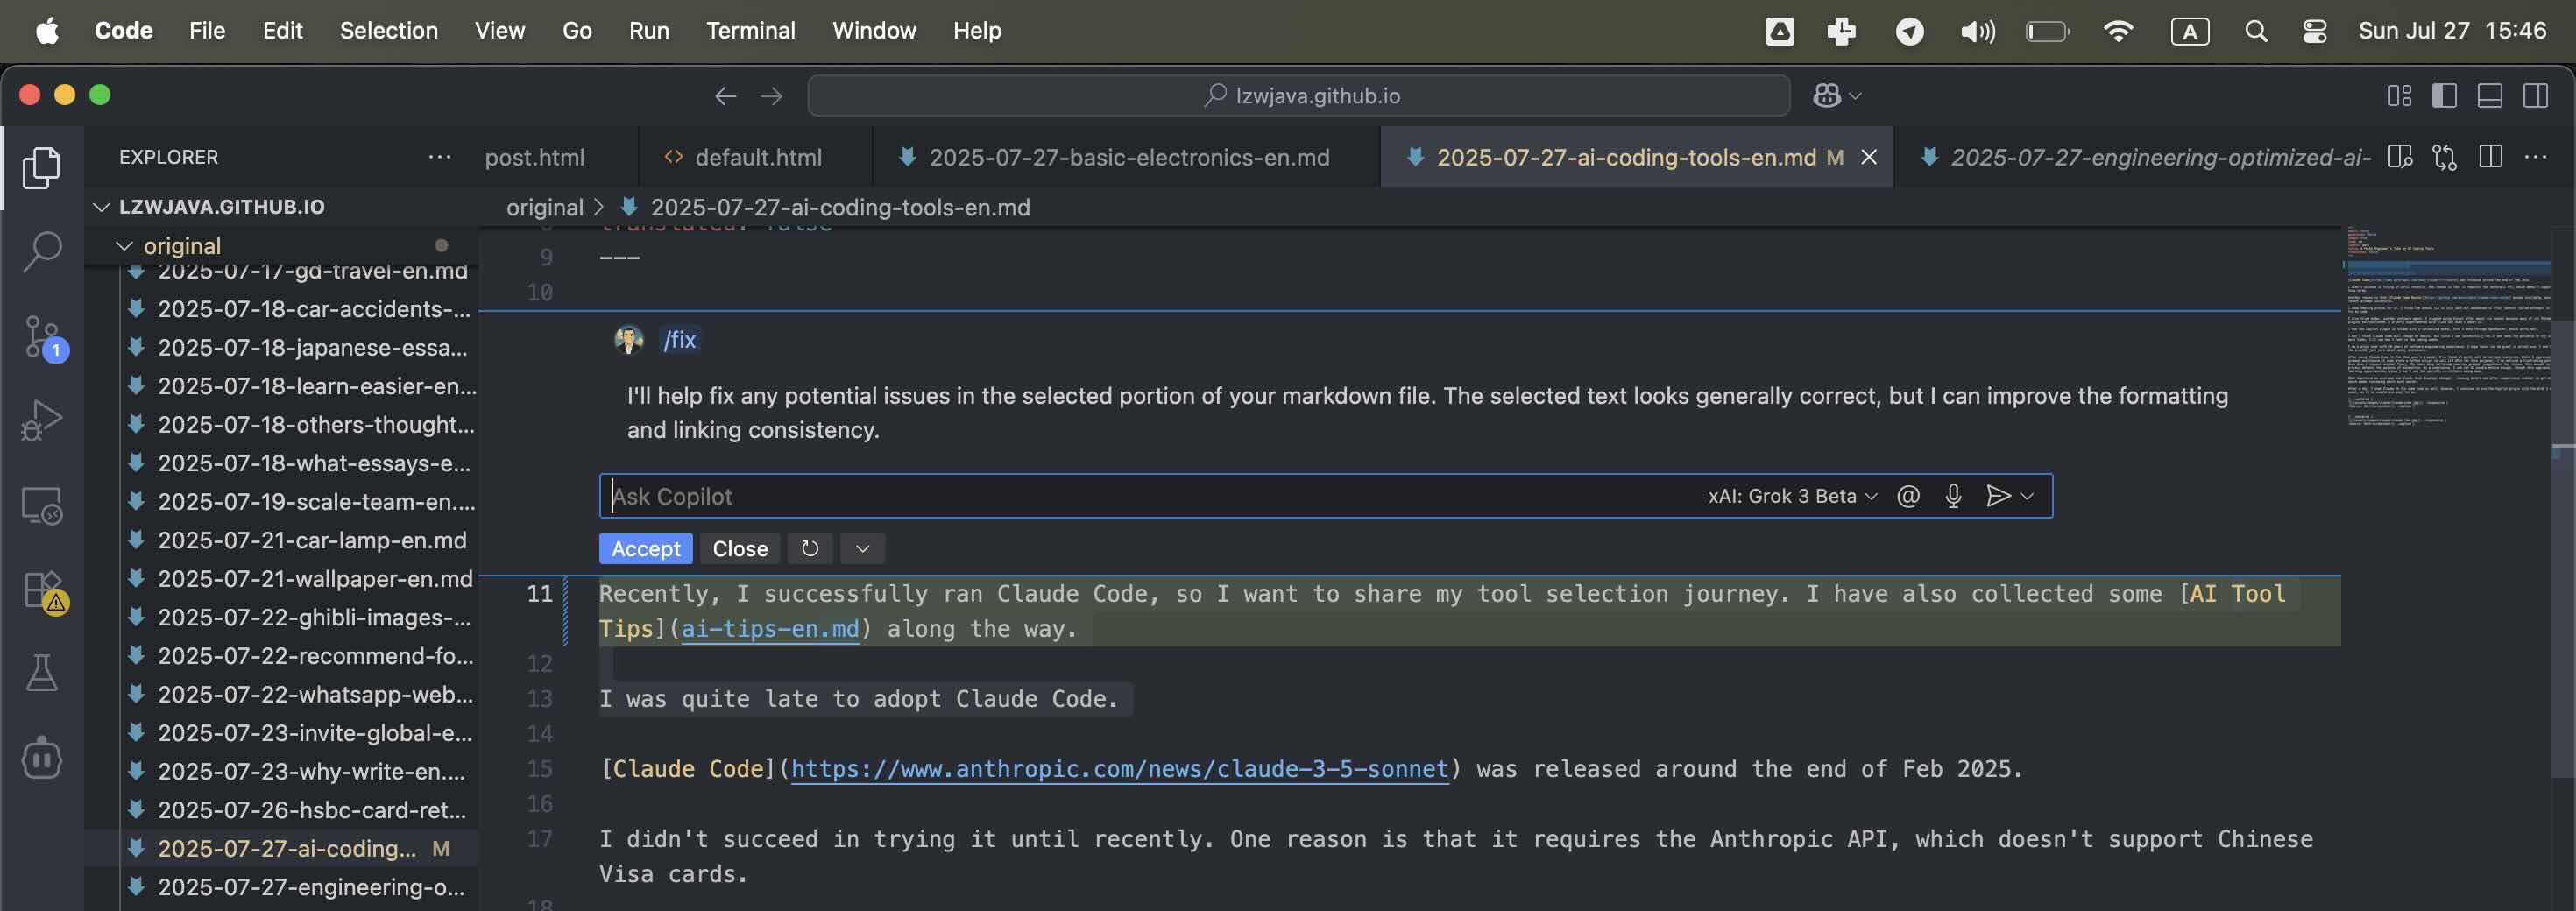Open 2025-07-19-scale-team-en file

pos(316,502)
